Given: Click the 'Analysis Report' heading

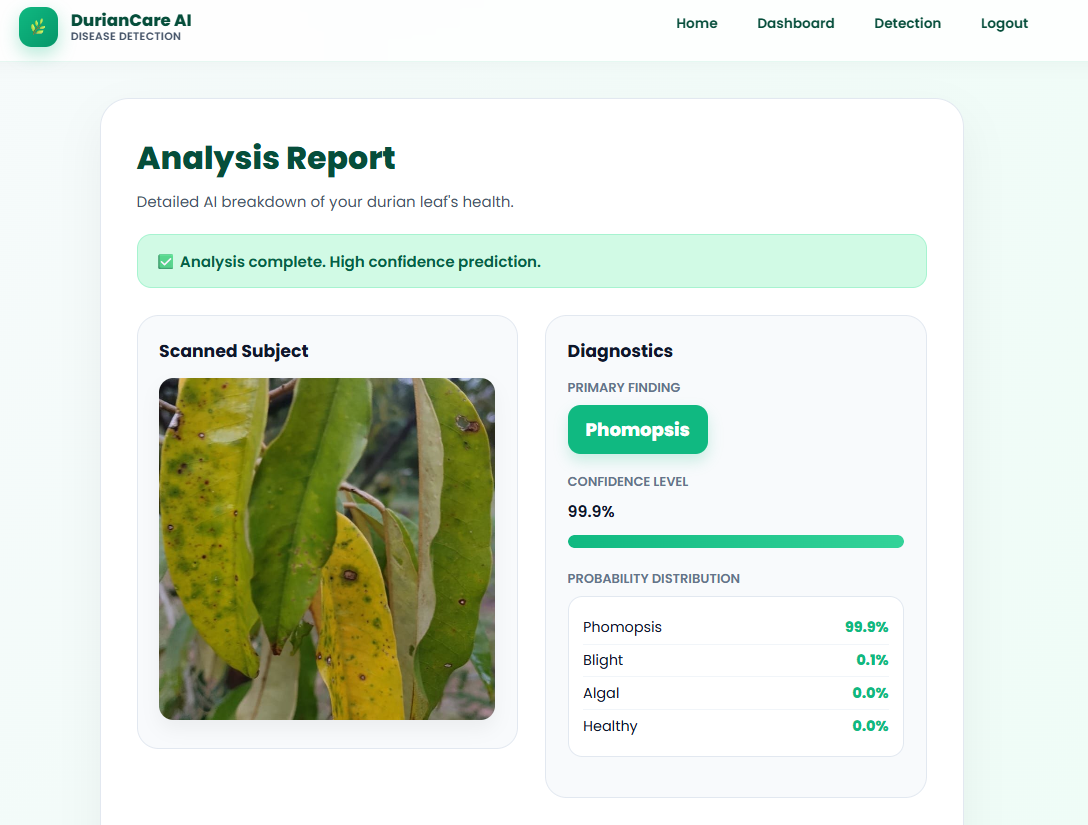Looking at the screenshot, I should (x=266, y=158).
